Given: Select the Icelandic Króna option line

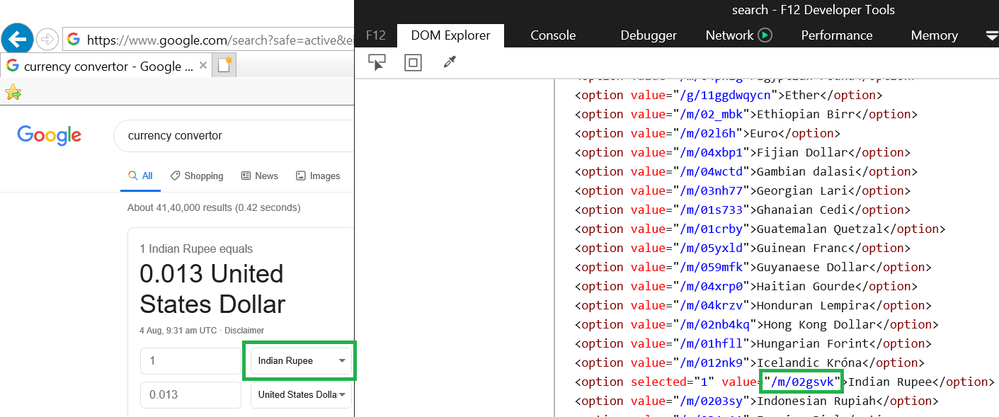Looking at the screenshot, I should pos(749,363).
